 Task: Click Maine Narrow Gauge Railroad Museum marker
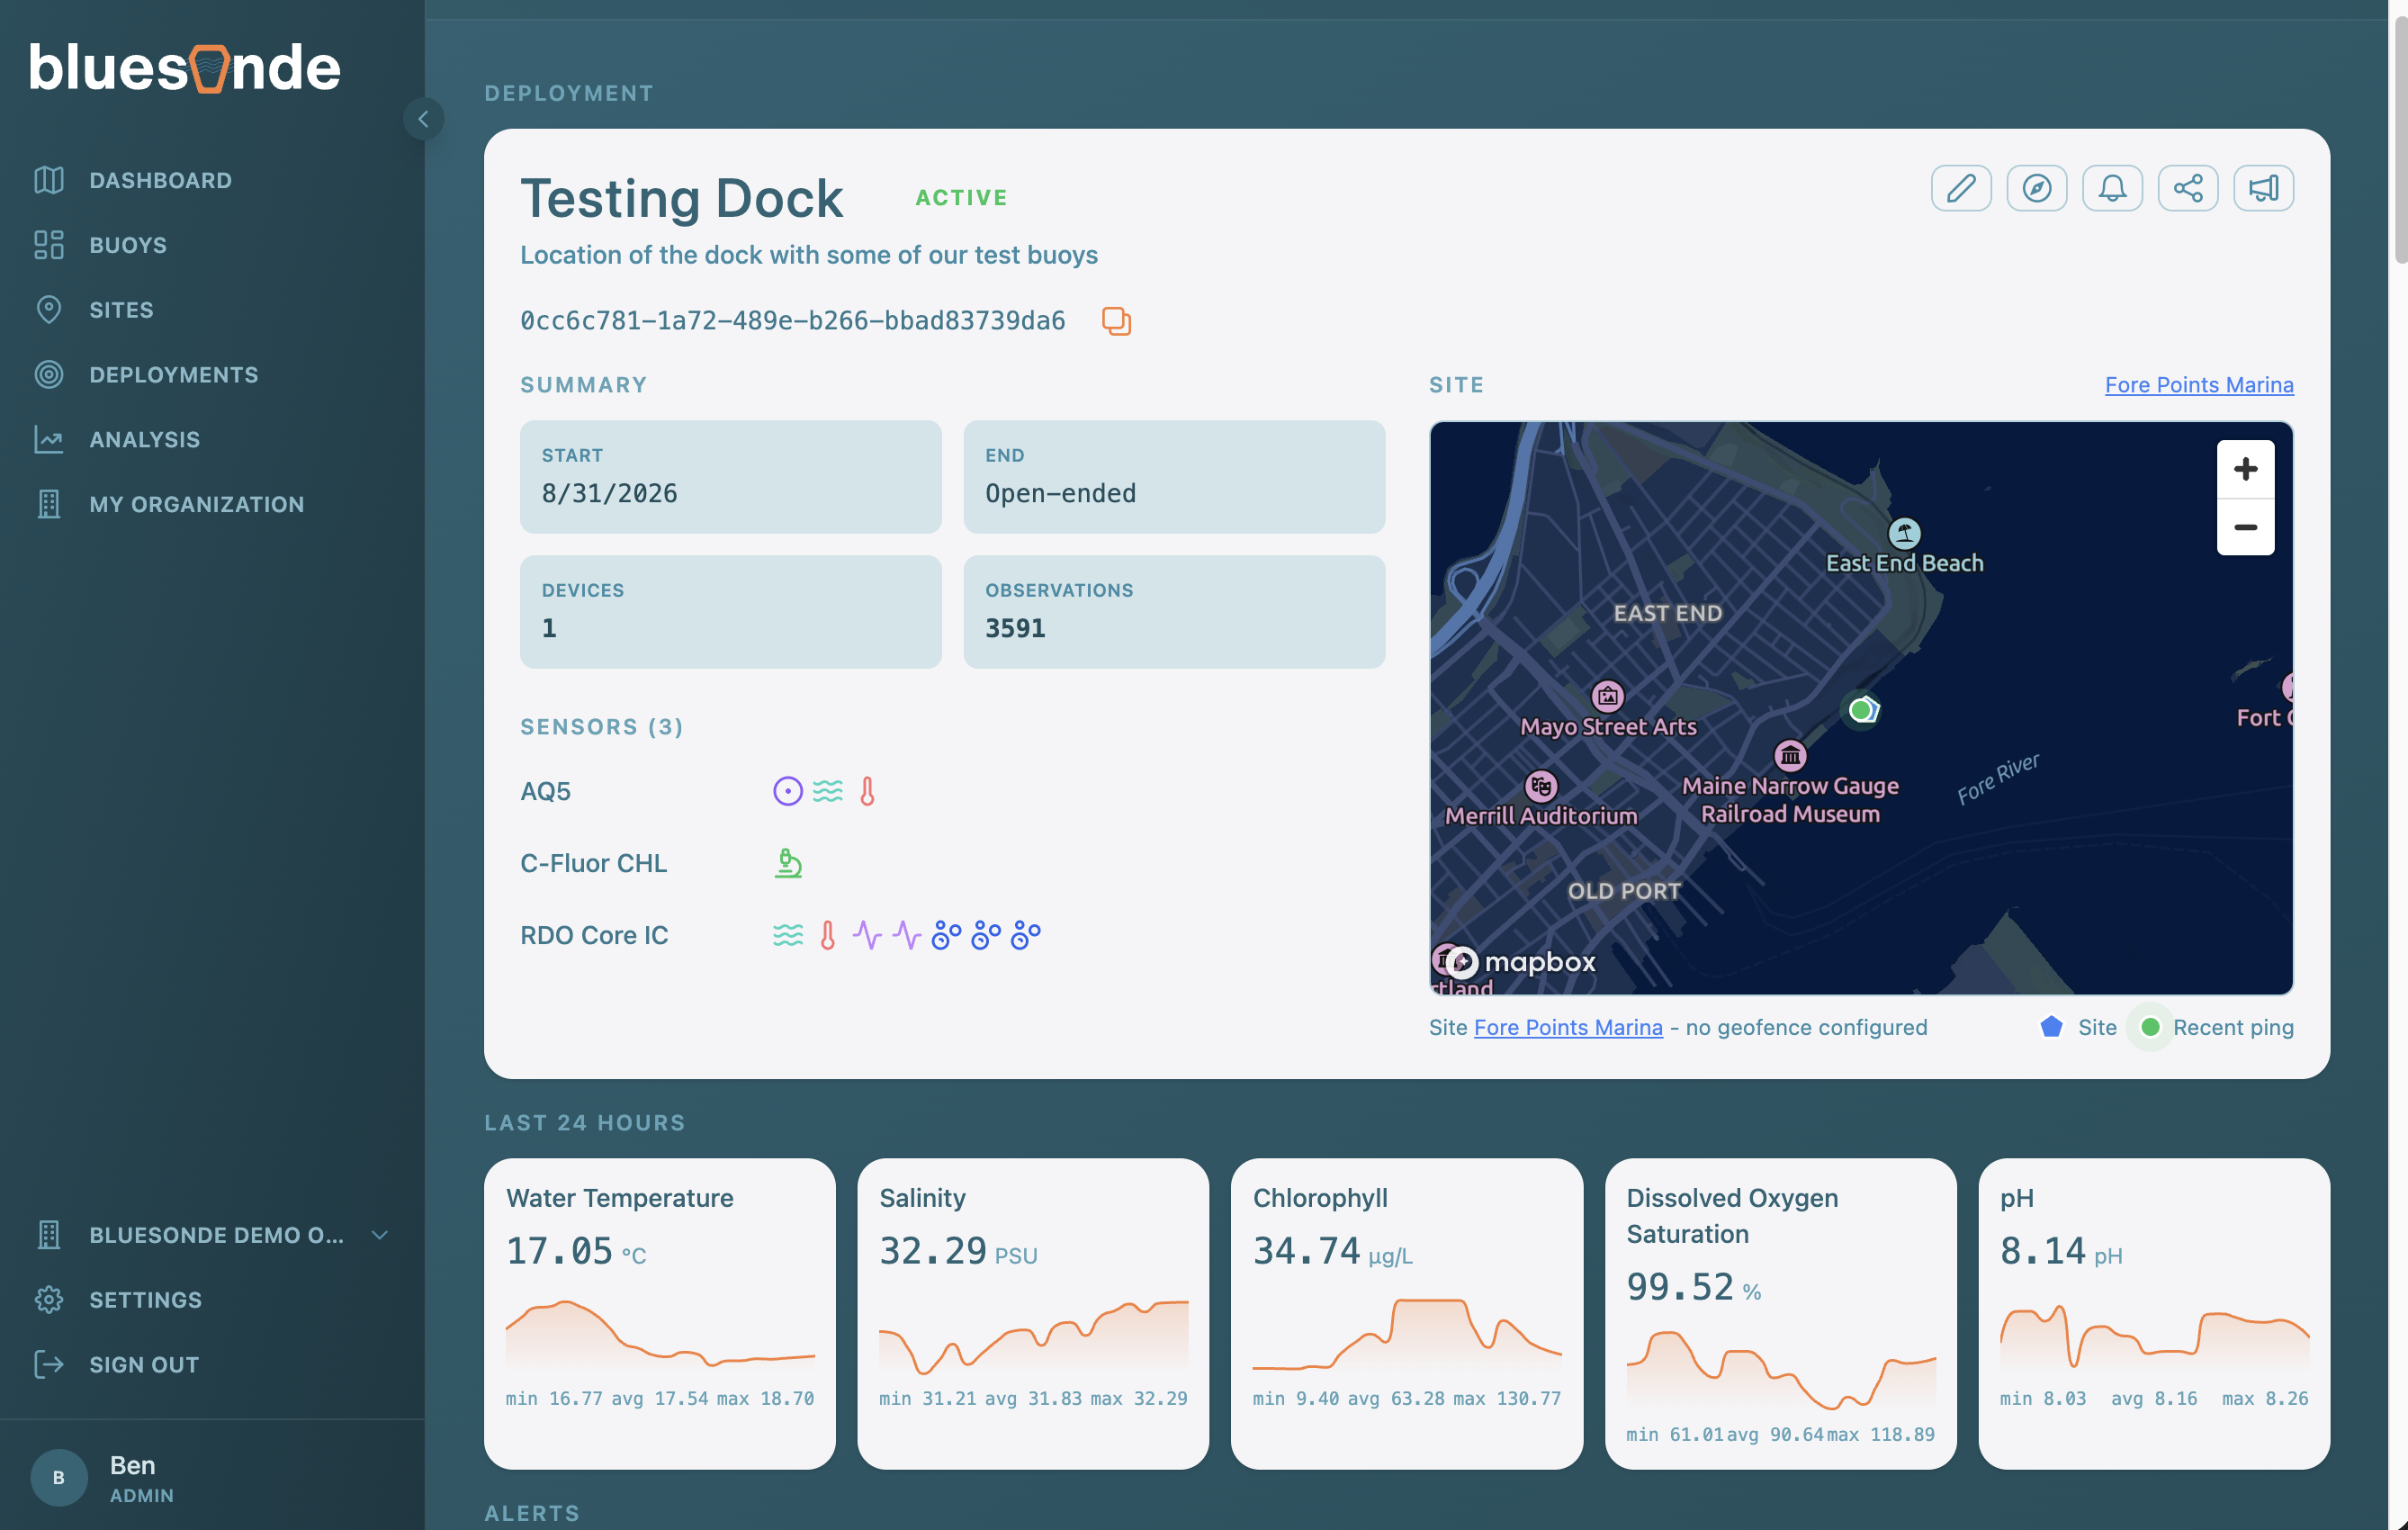point(1790,755)
